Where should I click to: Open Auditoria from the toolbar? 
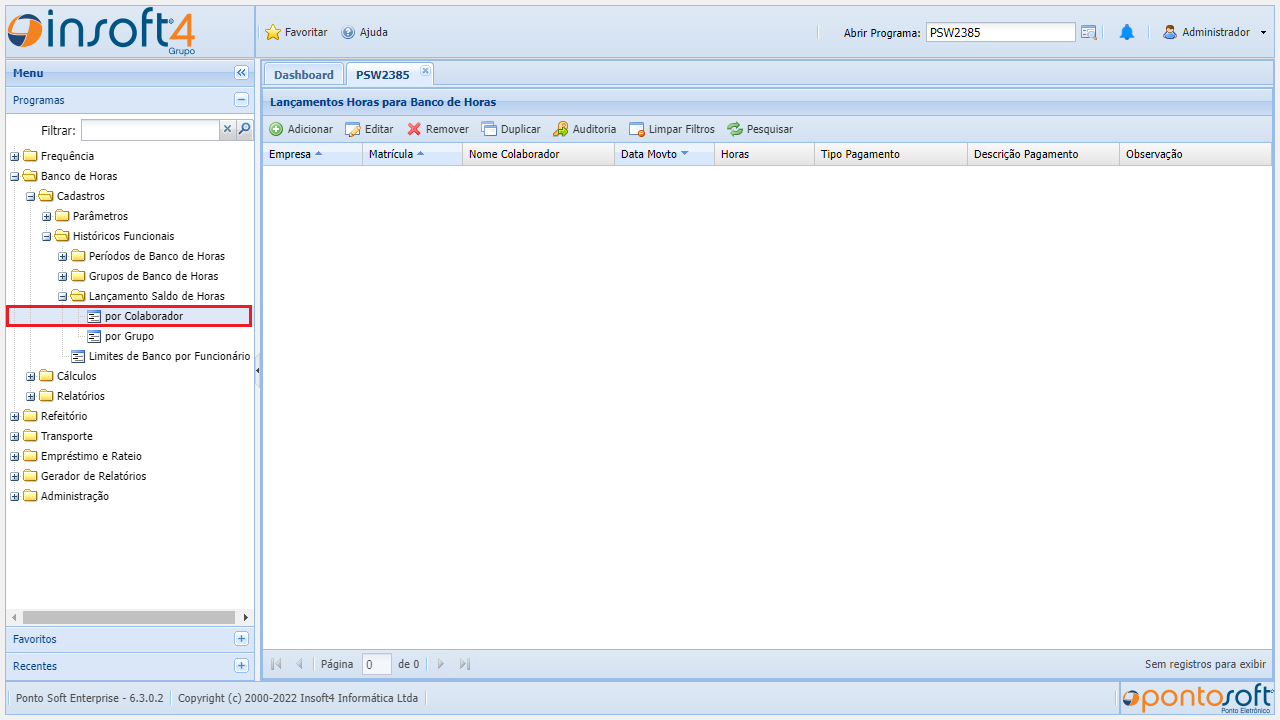tap(561, 129)
